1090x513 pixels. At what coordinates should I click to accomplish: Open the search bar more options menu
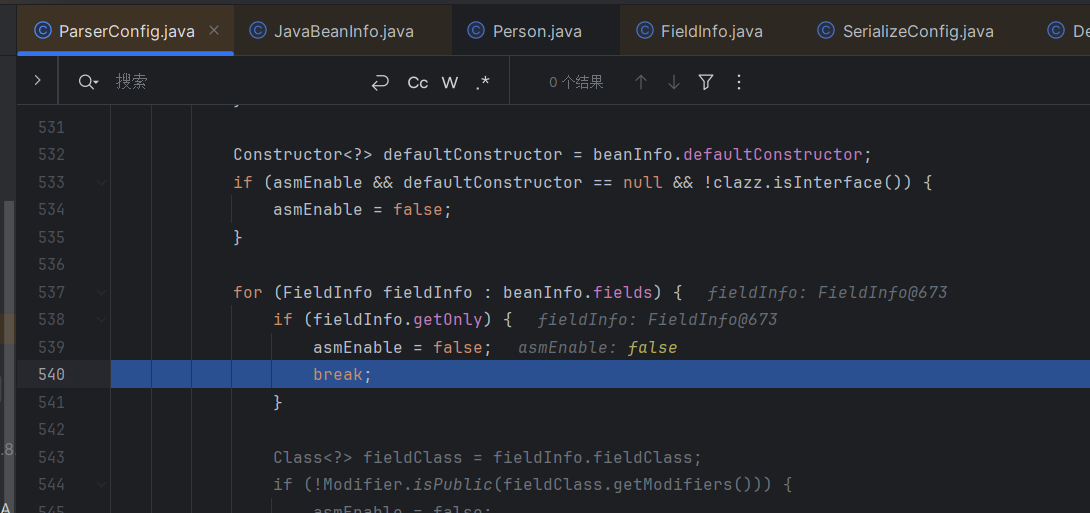(x=739, y=83)
